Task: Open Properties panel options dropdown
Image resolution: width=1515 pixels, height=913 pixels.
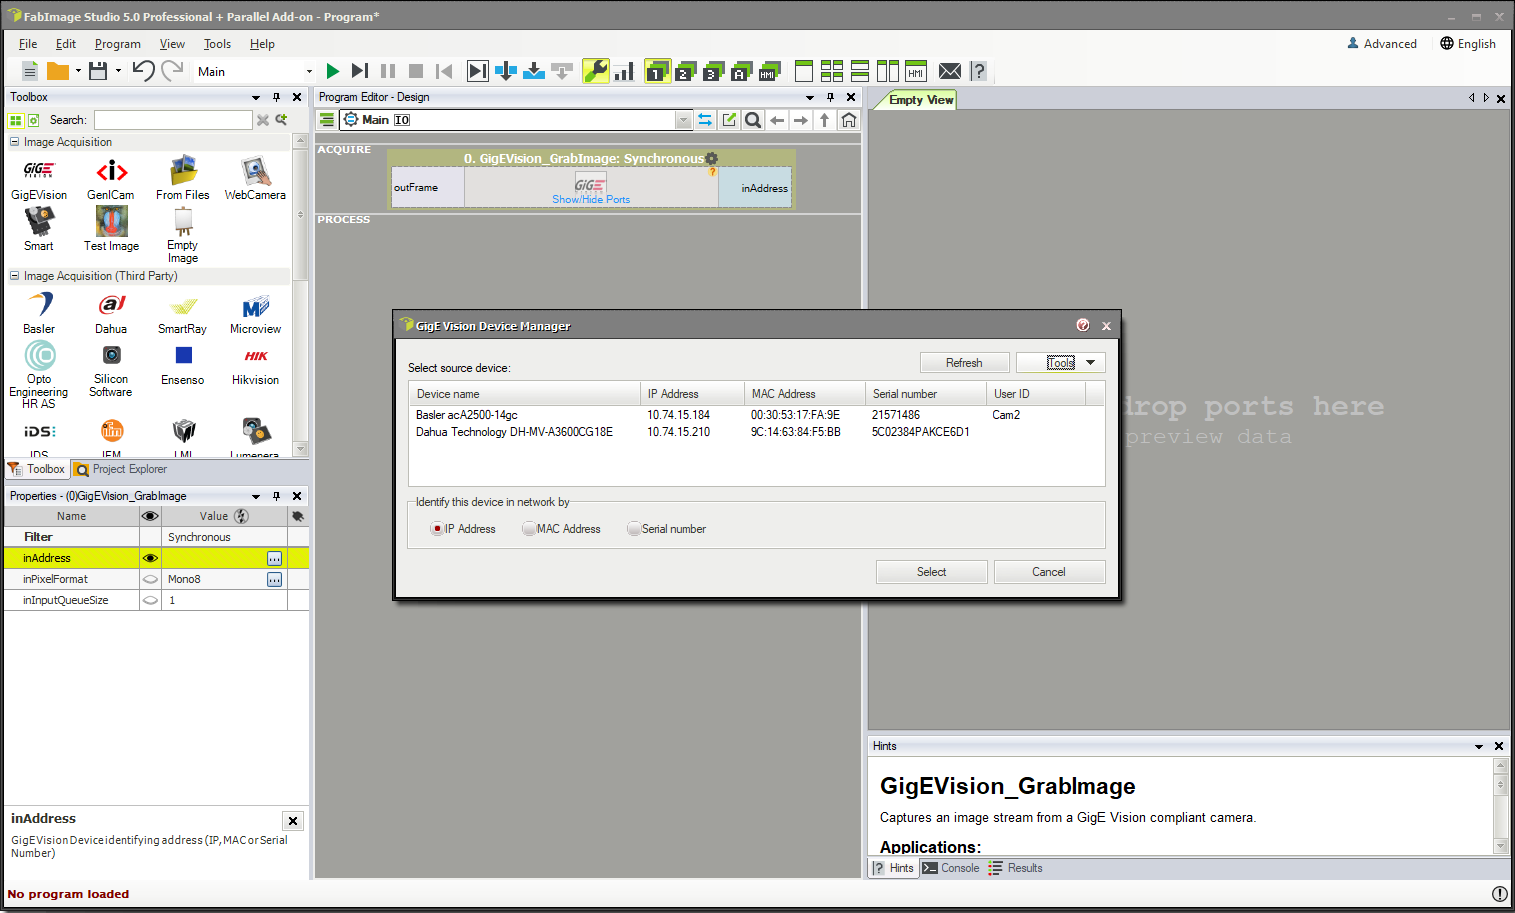Action: (256, 496)
